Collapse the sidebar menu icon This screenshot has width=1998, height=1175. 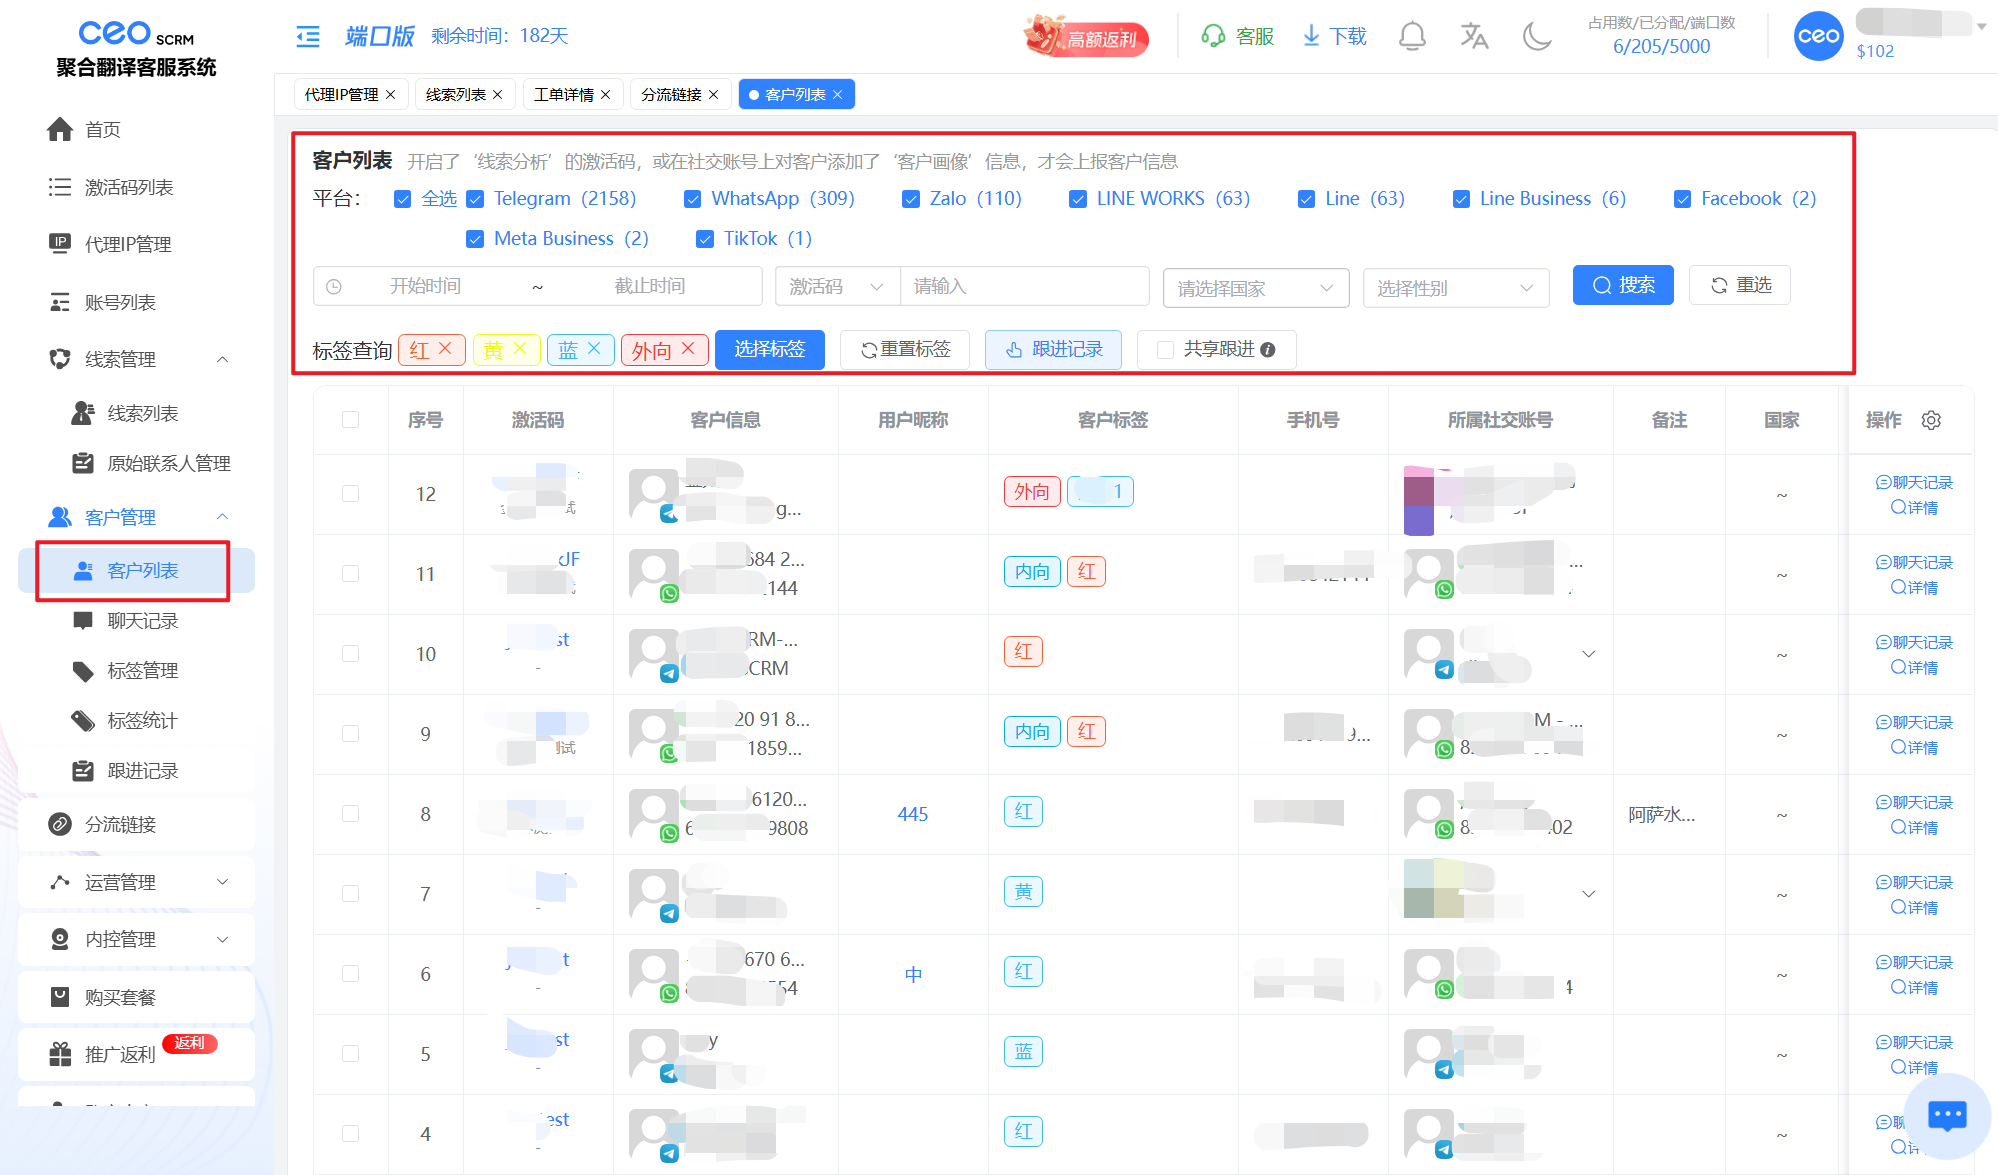[x=308, y=37]
